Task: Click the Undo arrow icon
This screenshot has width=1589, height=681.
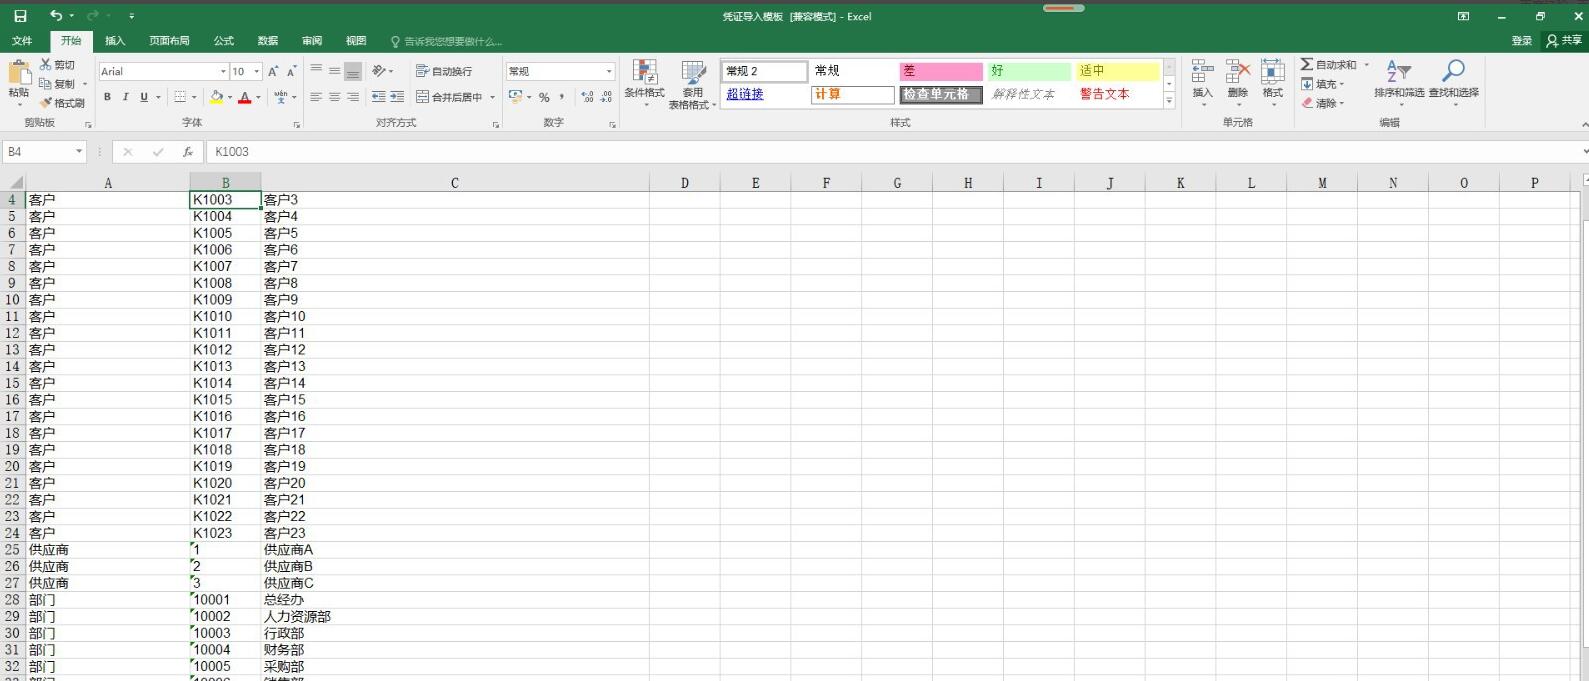Action: tap(56, 16)
